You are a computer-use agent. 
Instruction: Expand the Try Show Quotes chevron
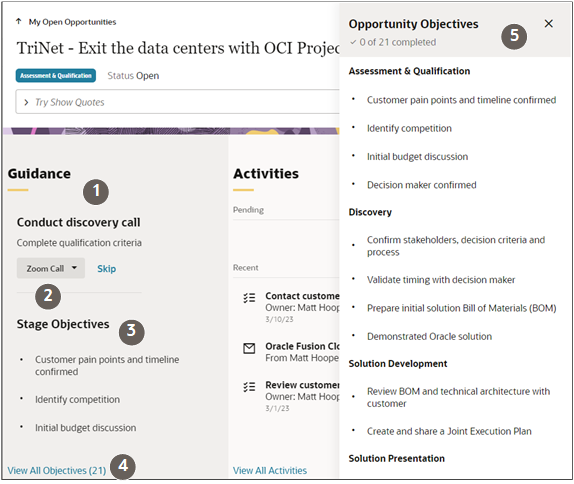(26, 102)
